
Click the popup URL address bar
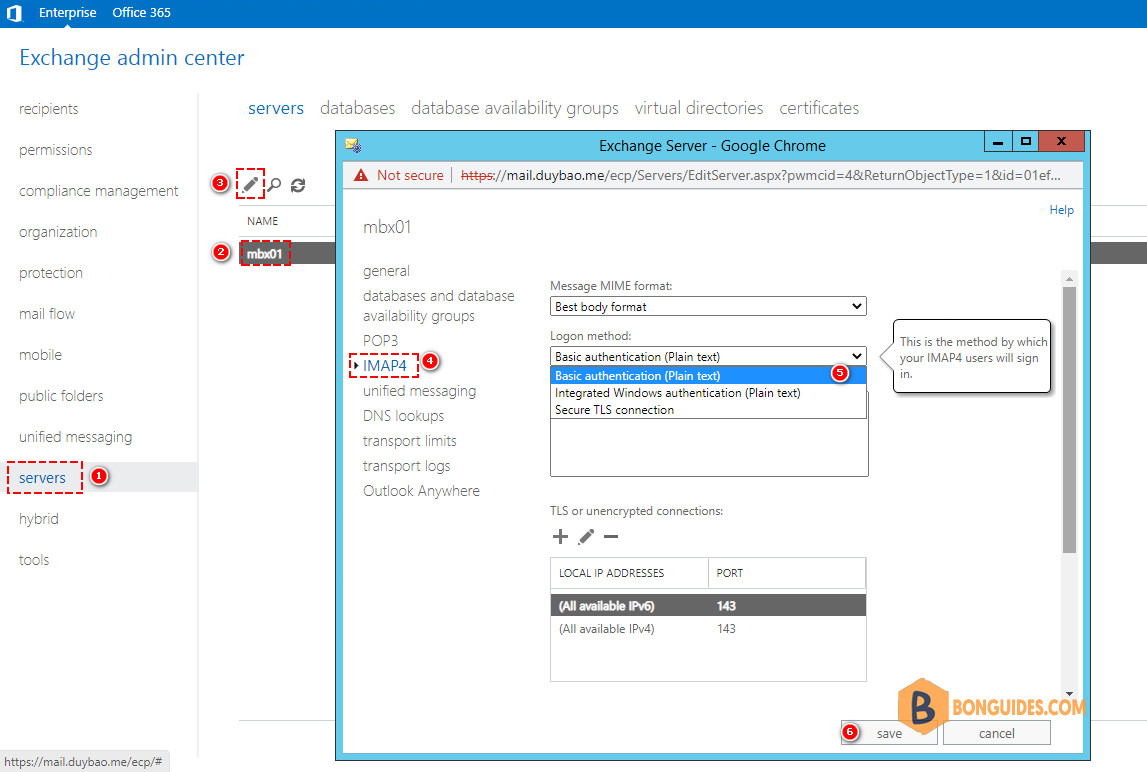tap(761, 176)
